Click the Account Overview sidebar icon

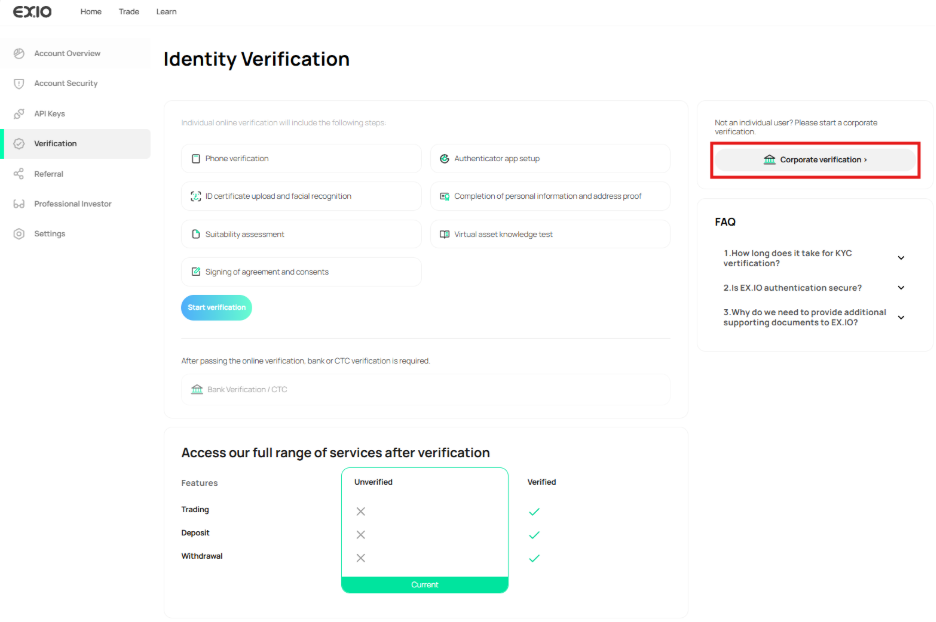[19, 54]
